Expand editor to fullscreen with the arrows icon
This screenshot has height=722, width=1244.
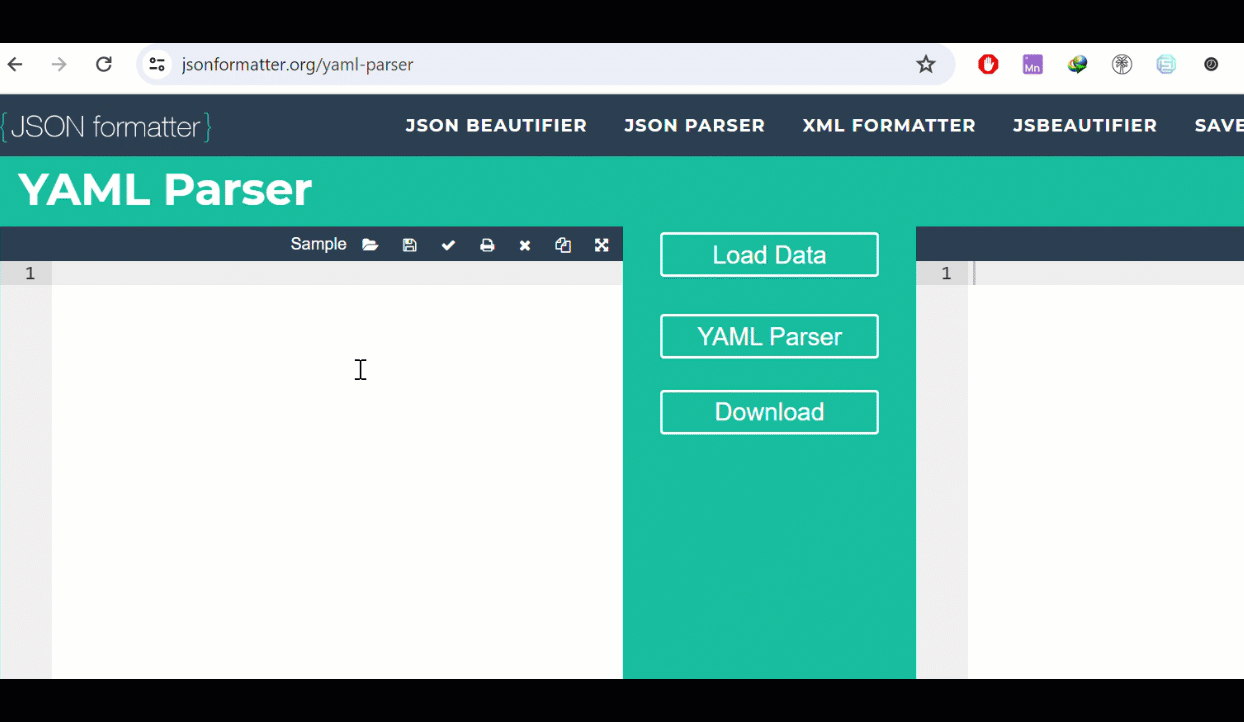tap(601, 244)
